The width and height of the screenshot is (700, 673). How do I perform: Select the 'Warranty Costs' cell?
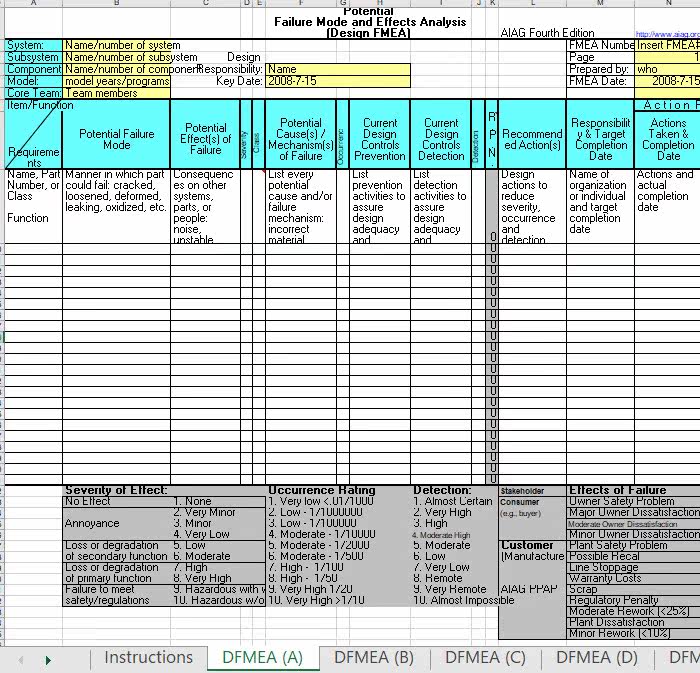click(634, 578)
